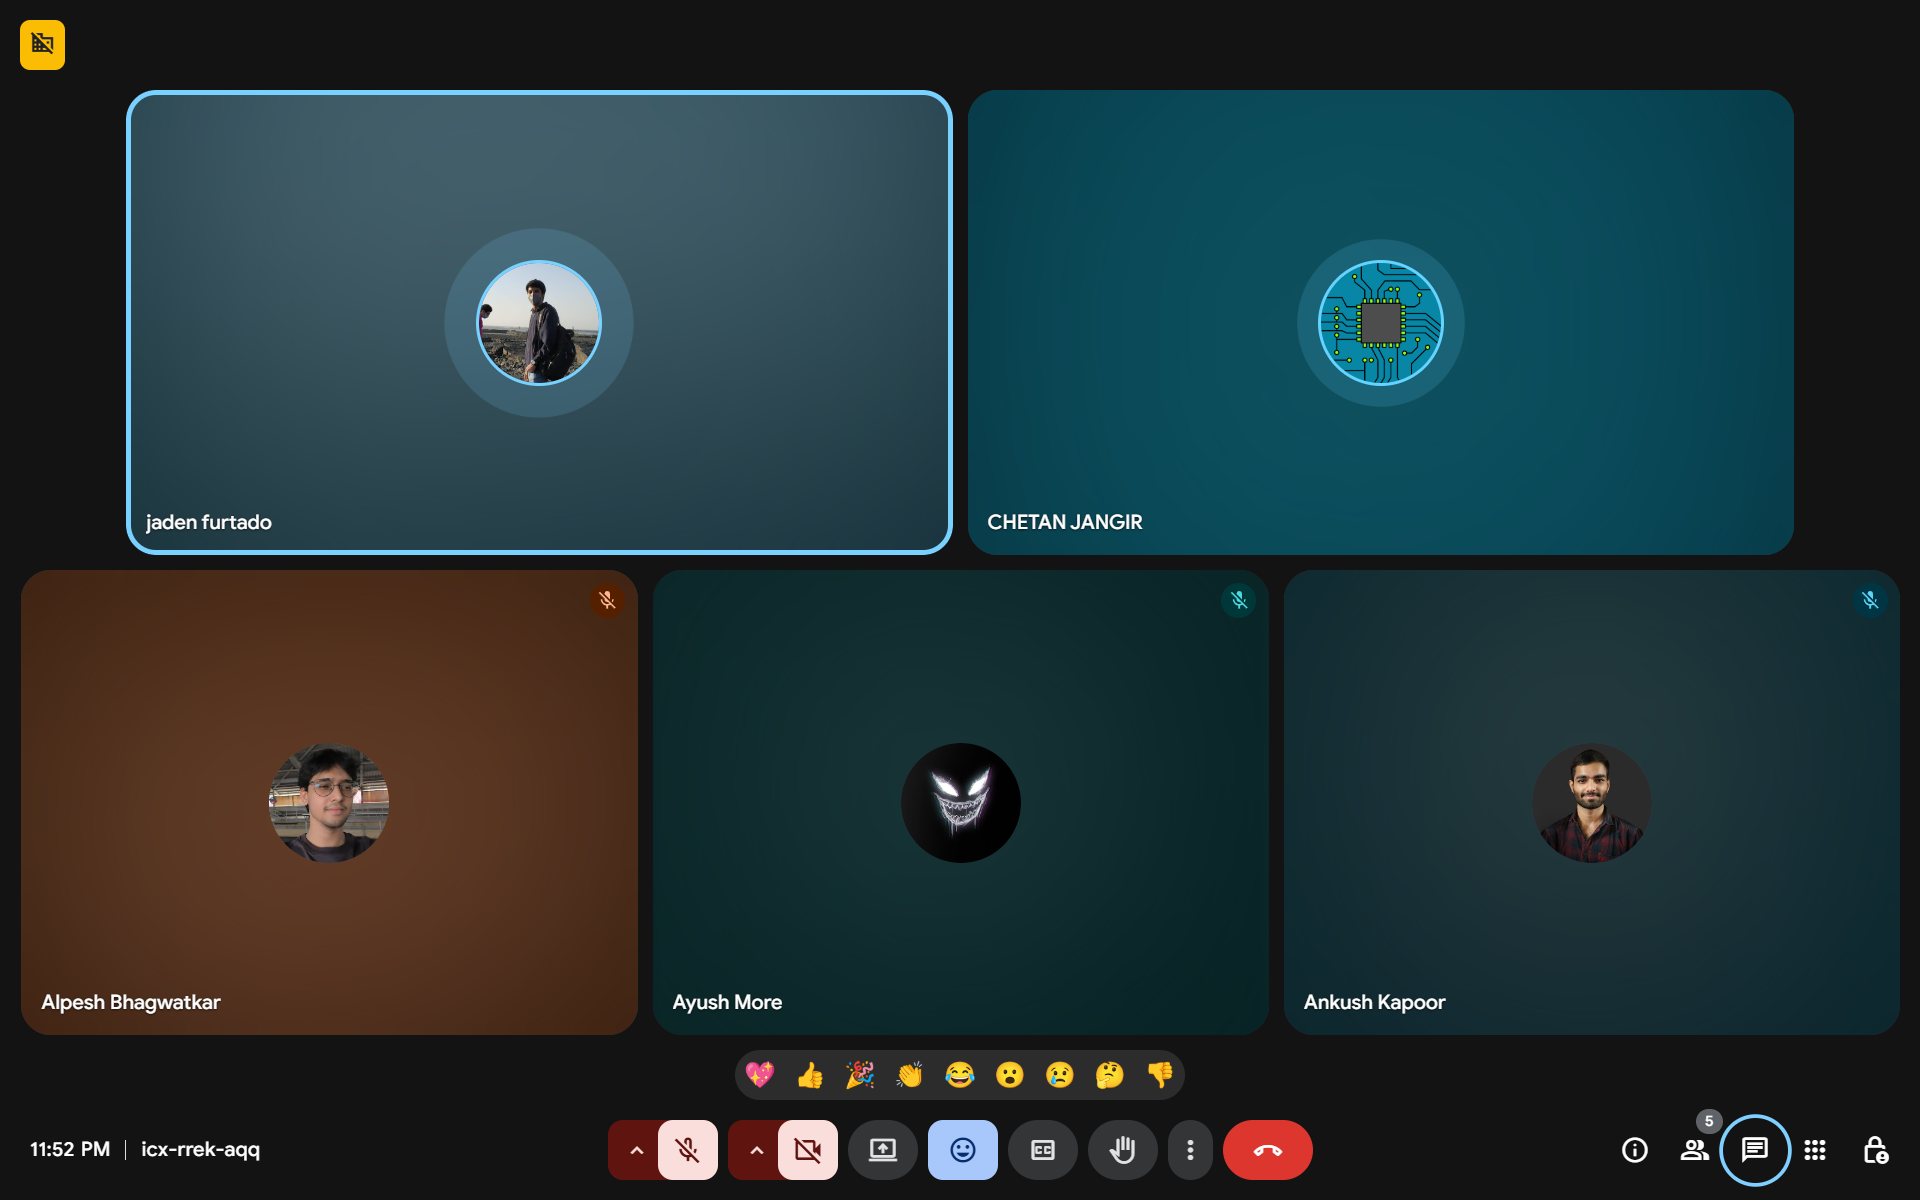Open chat with everyone panel
Viewport: 1920px width, 1200px height.
(1754, 1150)
